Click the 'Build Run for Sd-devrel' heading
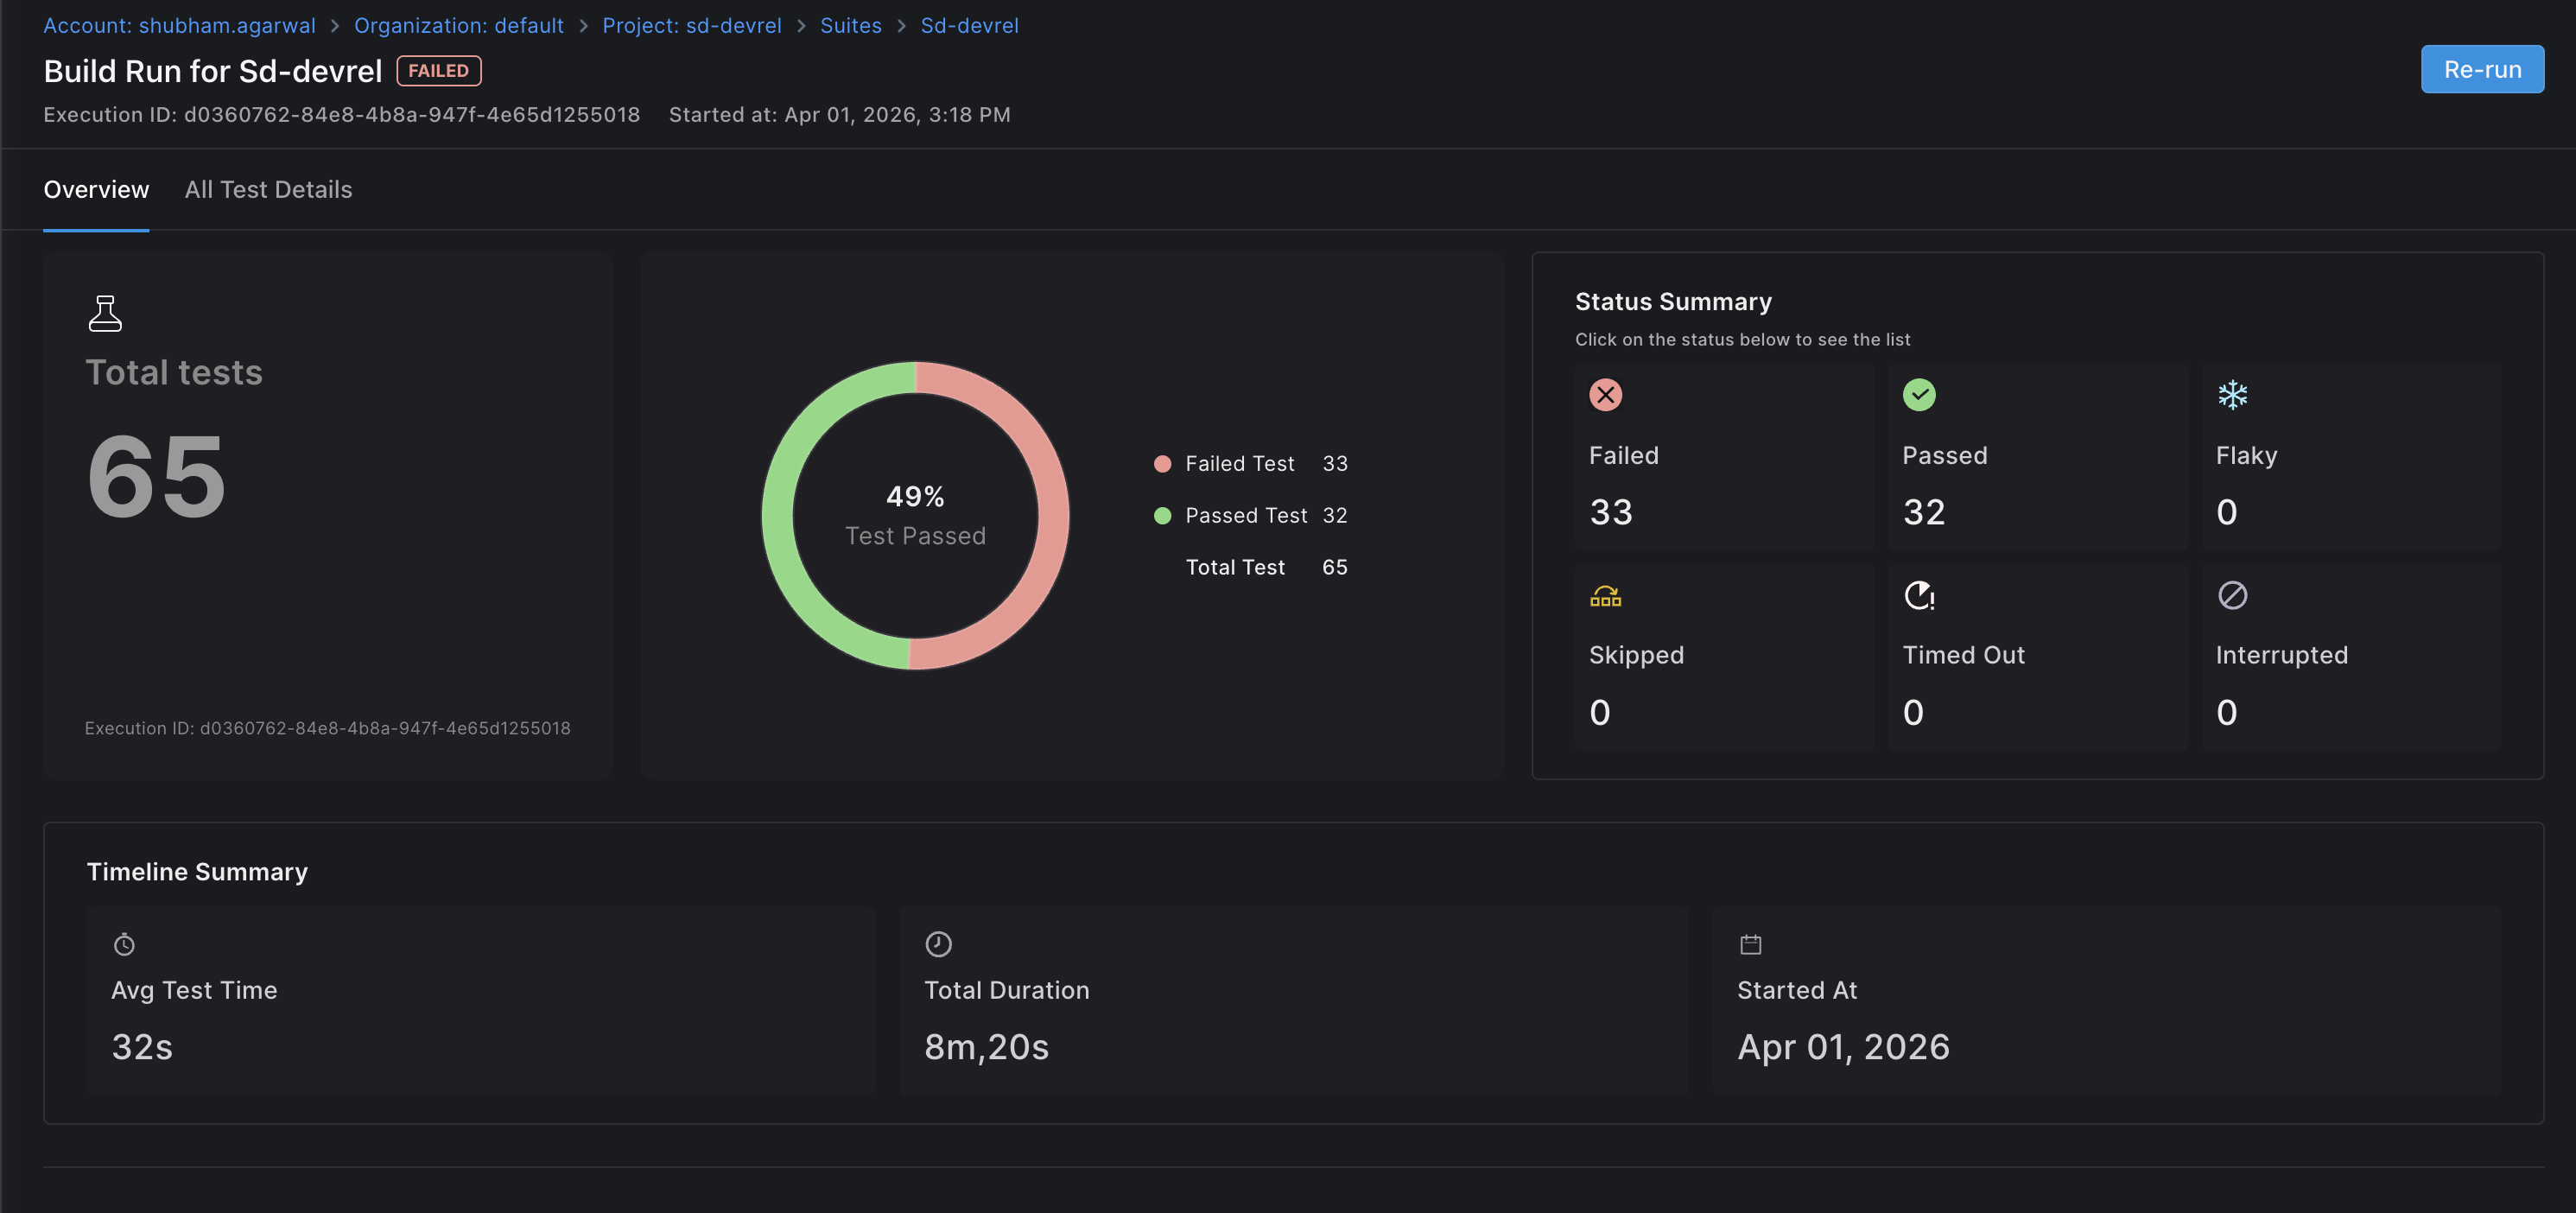This screenshot has height=1213, width=2576. point(213,71)
